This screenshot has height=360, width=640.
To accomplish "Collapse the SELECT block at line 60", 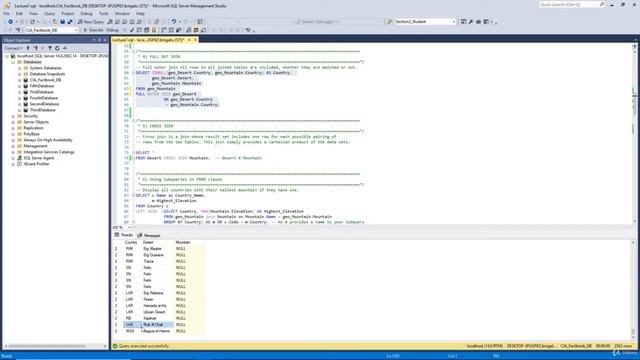I will [x=133, y=73].
